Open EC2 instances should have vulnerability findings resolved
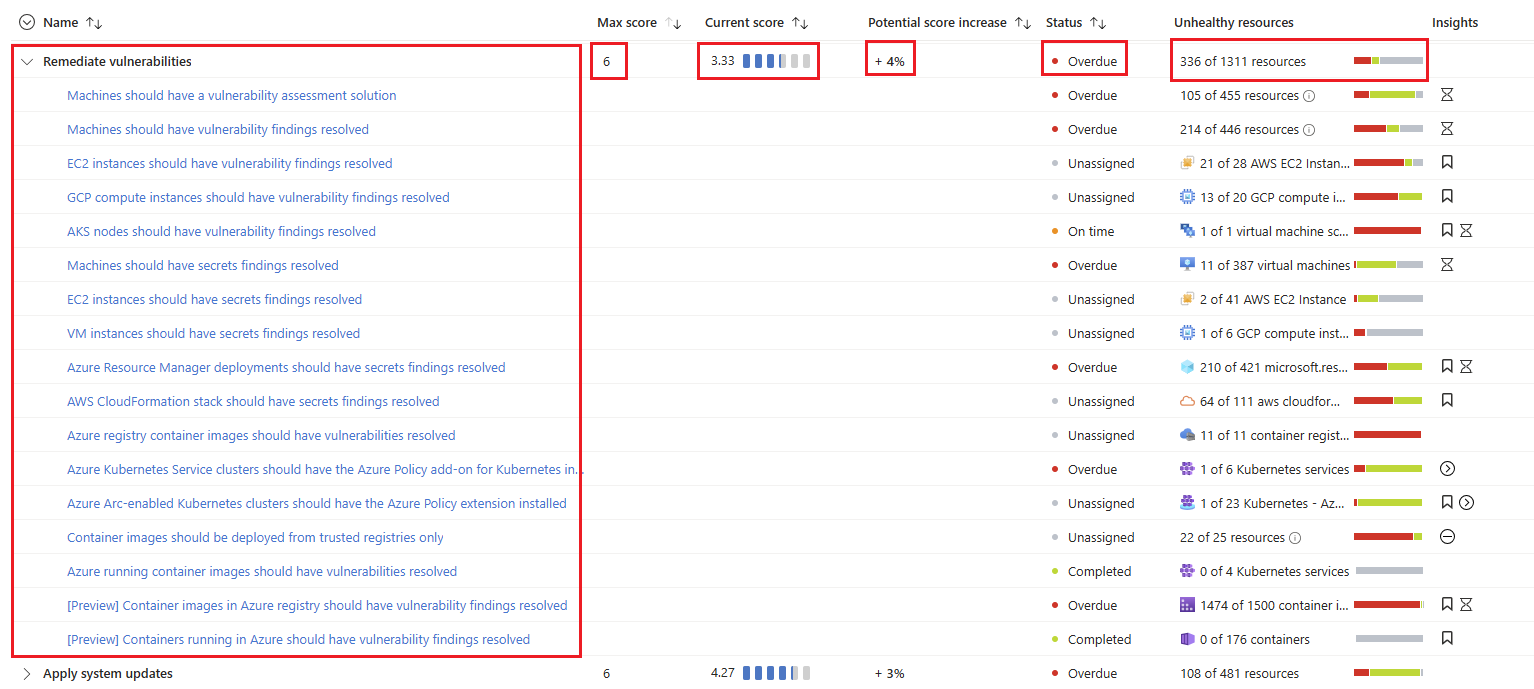The image size is (1534, 689). pyautogui.click(x=230, y=163)
